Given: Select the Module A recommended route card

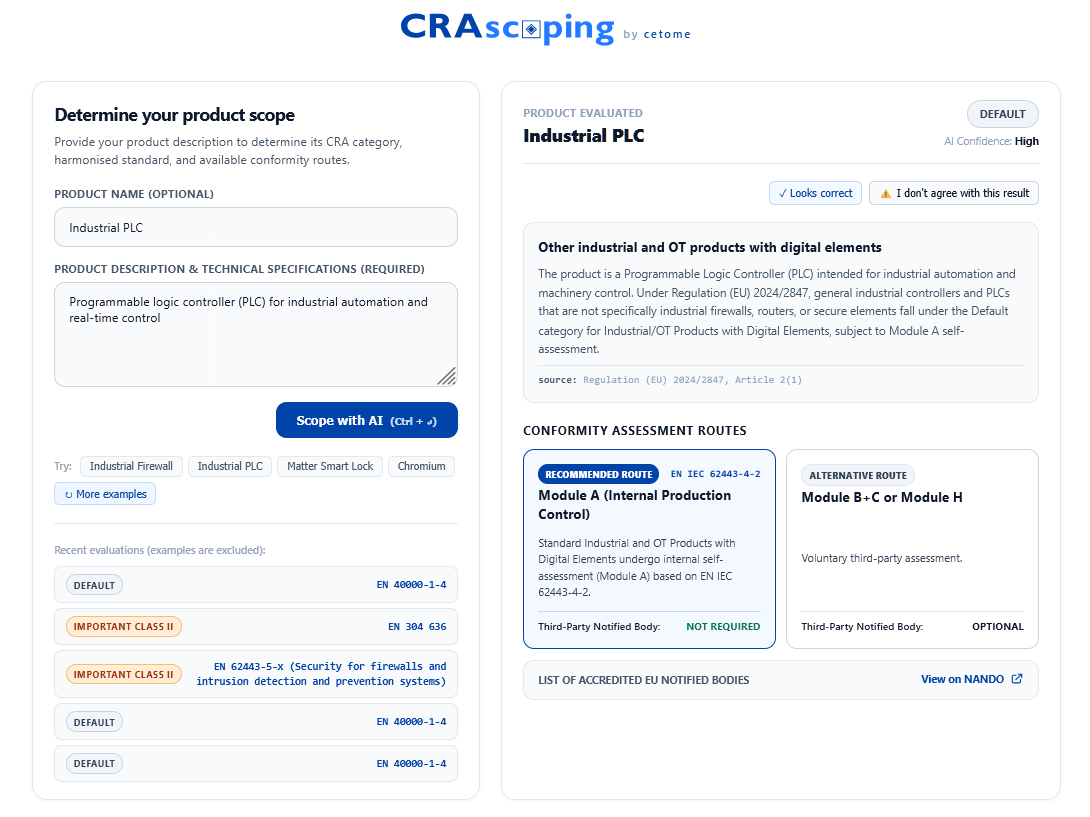Looking at the screenshot, I should coord(649,549).
